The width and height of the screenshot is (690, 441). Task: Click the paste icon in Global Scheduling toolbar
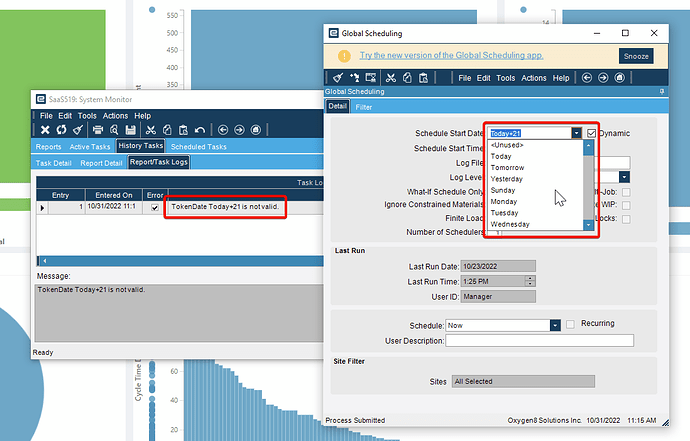(423, 78)
